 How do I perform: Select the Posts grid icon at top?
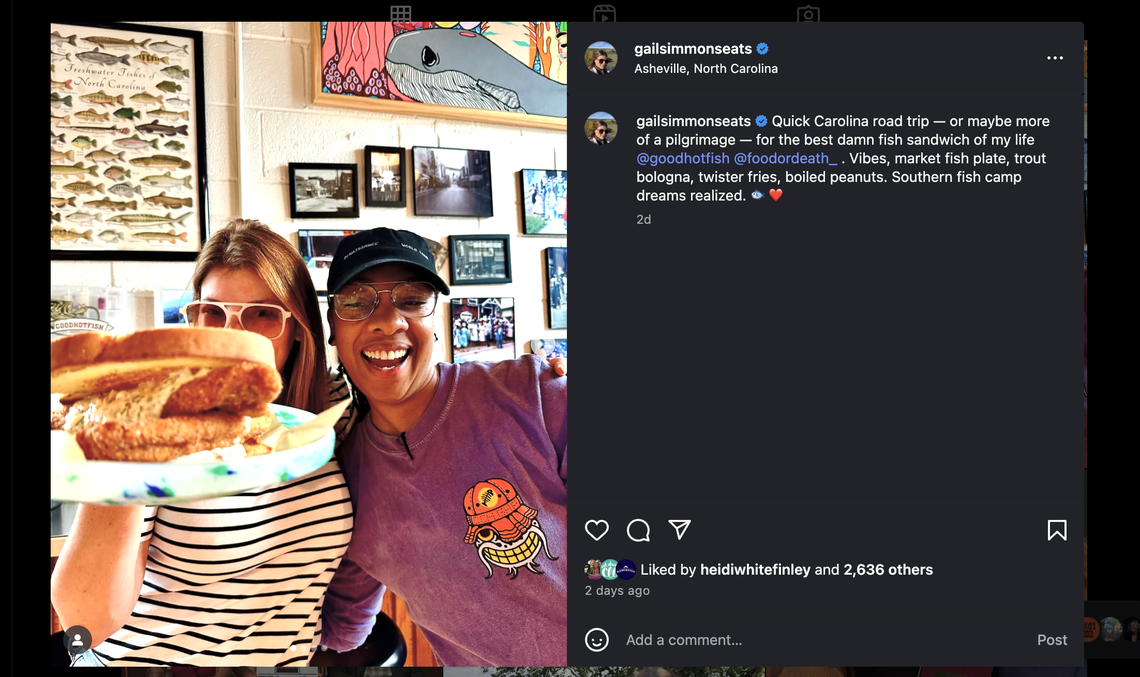(399, 14)
